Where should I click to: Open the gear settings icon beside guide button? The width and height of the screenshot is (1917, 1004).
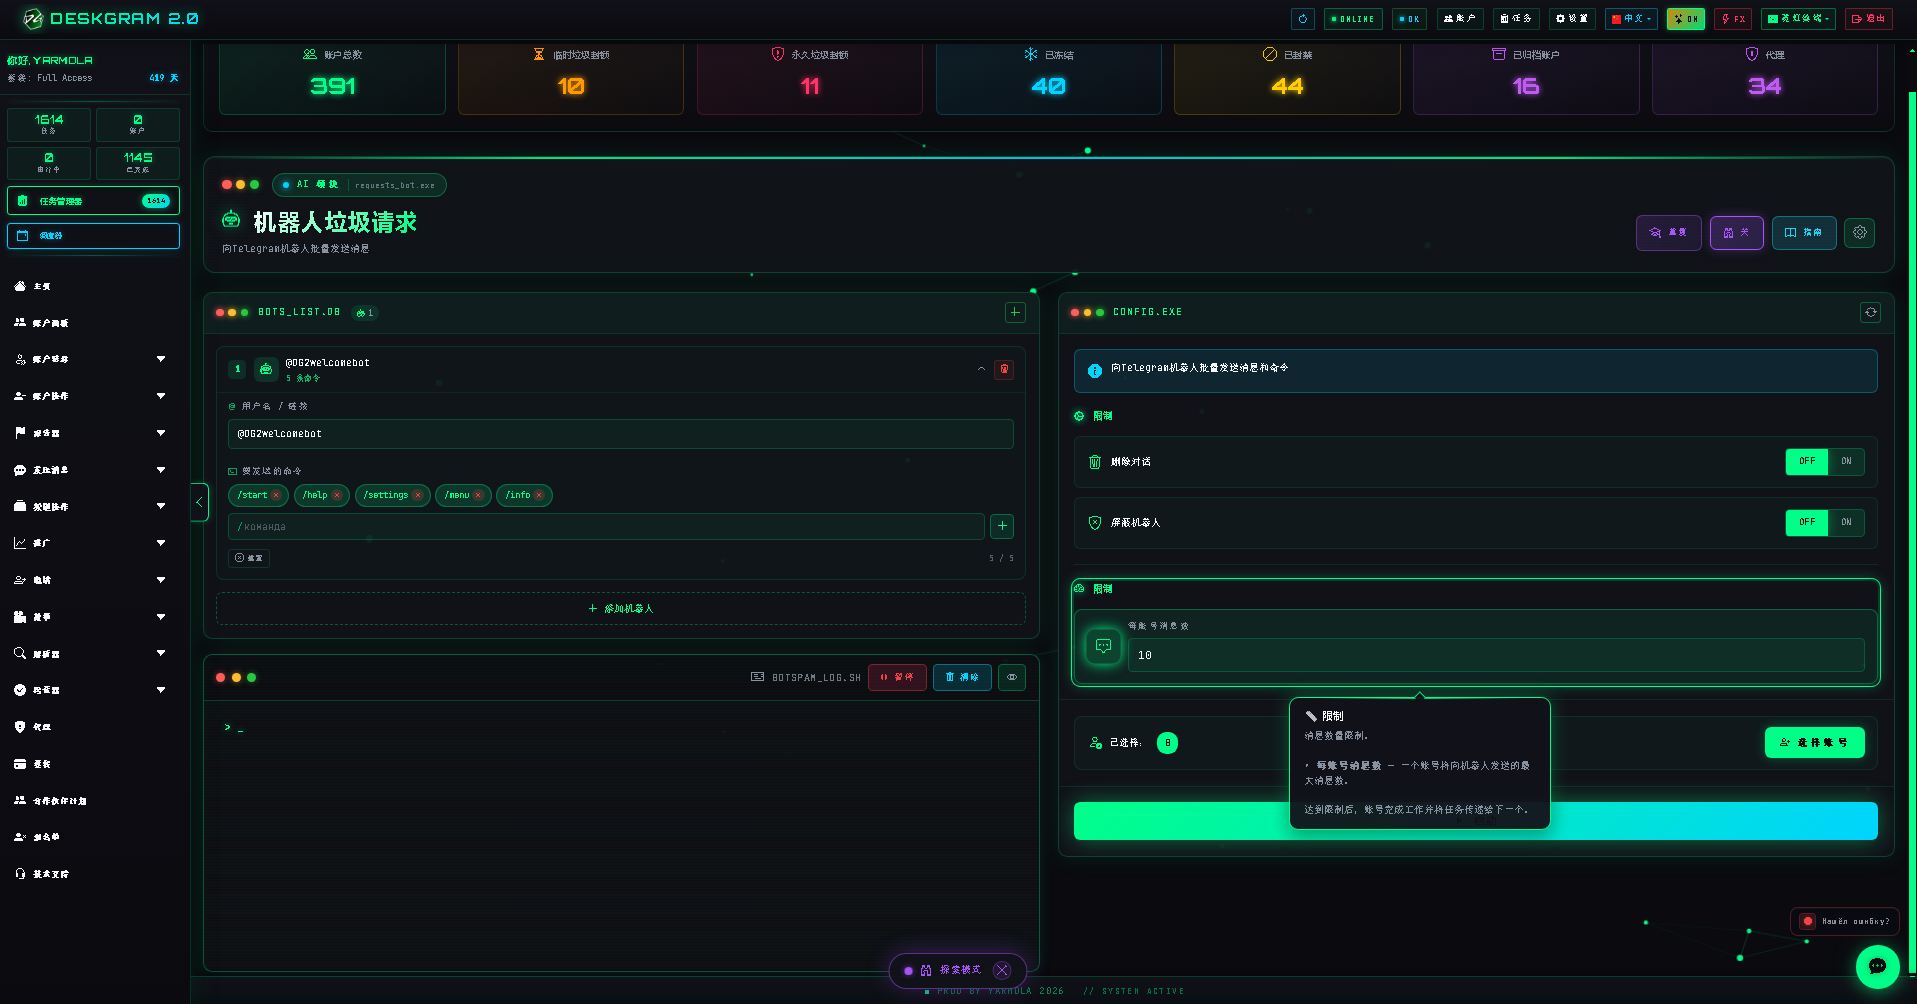pyautogui.click(x=1859, y=233)
